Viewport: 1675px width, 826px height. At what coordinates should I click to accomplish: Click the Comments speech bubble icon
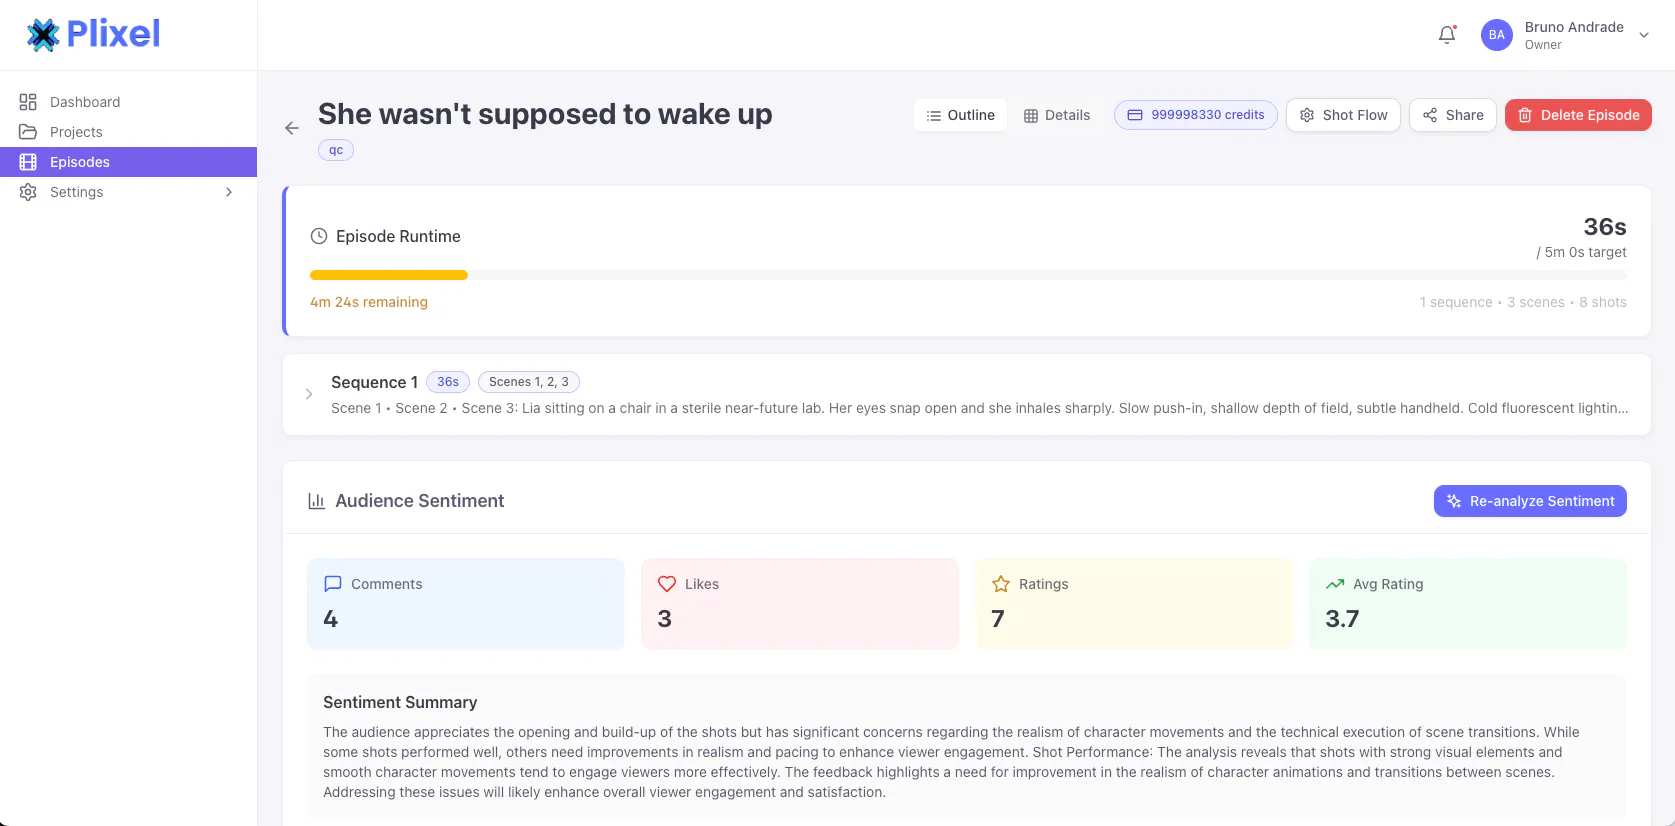333,584
